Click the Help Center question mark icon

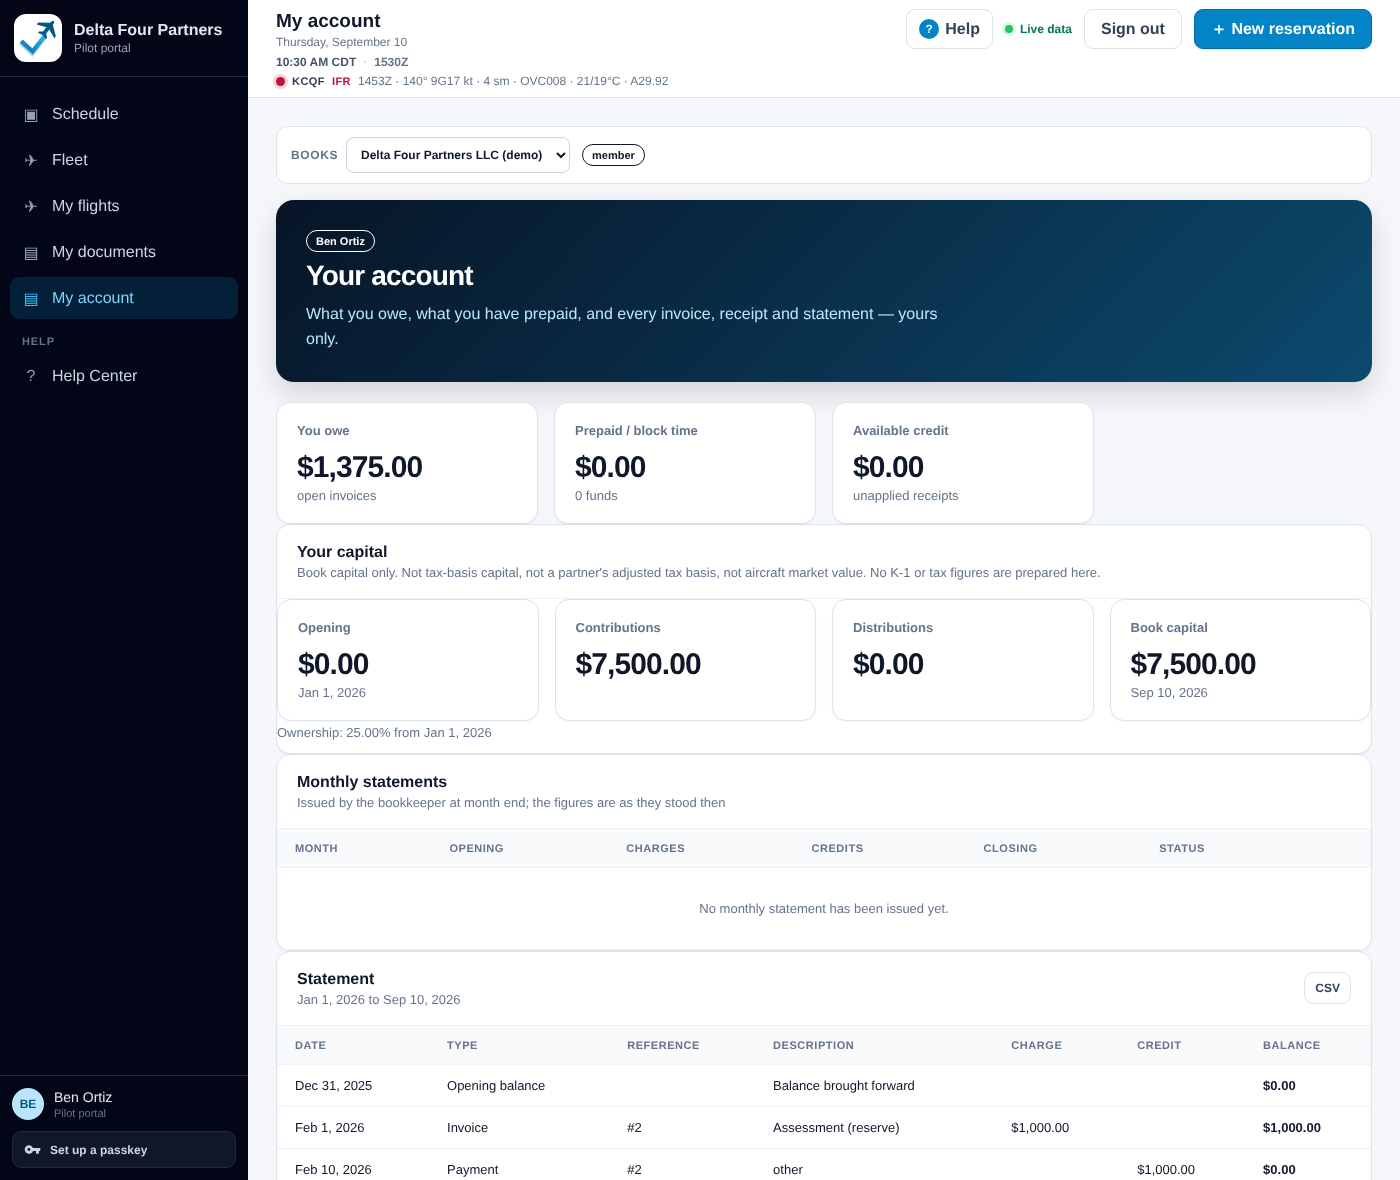(x=31, y=376)
